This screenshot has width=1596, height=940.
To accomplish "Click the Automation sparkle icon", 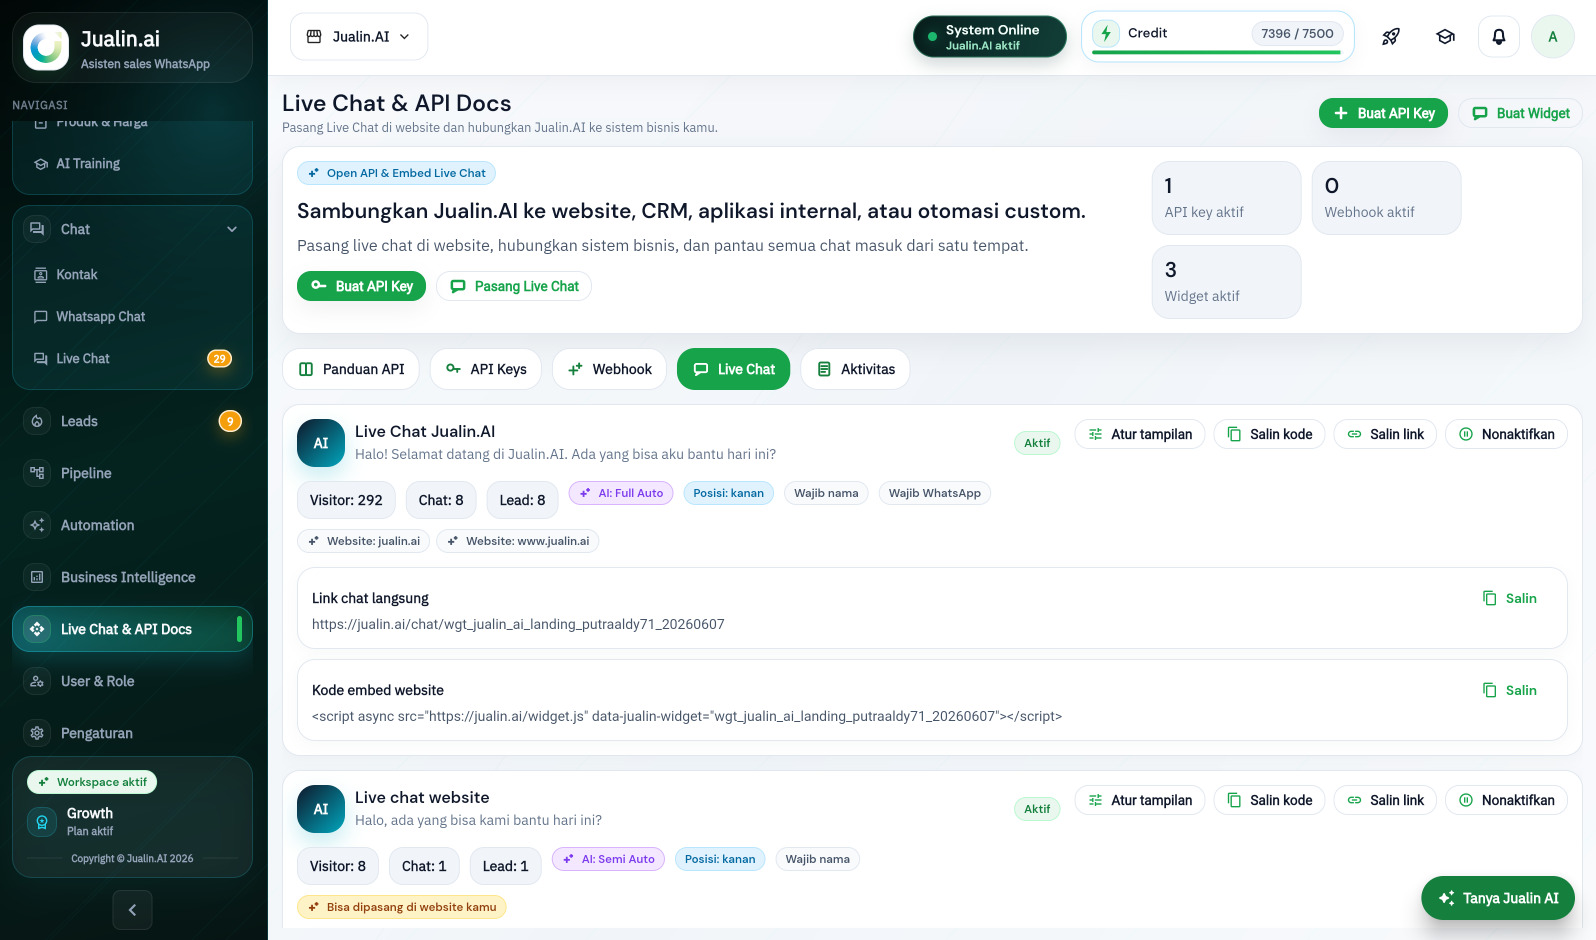I will click(37, 525).
